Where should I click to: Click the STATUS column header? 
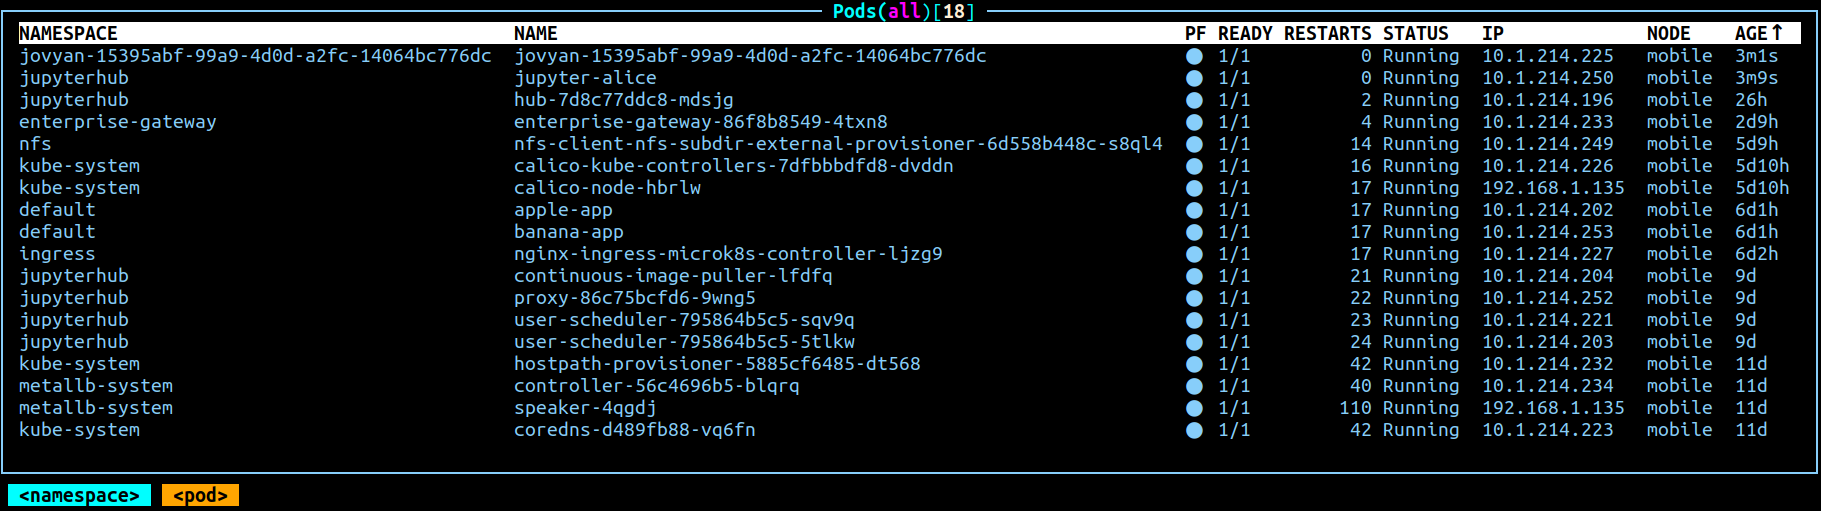pyautogui.click(x=1415, y=33)
